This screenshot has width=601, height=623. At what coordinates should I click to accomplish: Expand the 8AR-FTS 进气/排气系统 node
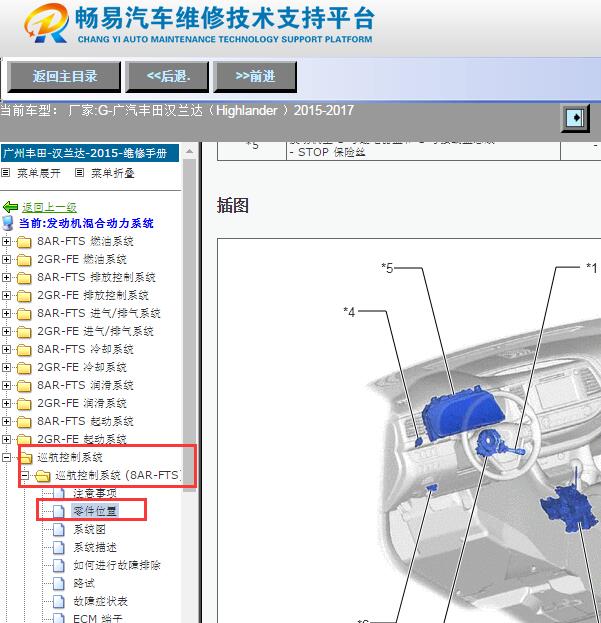[x=6, y=313]
